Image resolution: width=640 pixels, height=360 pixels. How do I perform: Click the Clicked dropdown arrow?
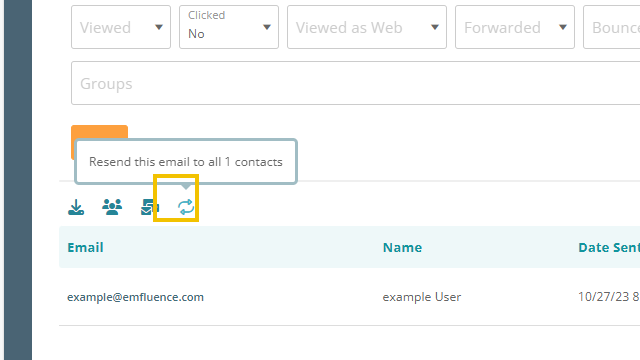[267, 27]
